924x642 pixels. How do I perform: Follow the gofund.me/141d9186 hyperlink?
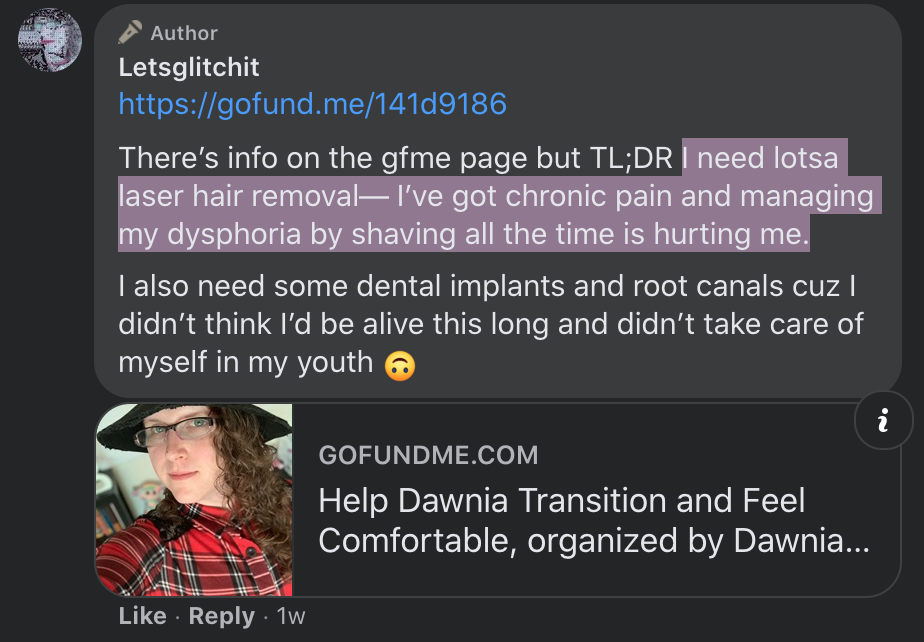[x=312, y=104]
